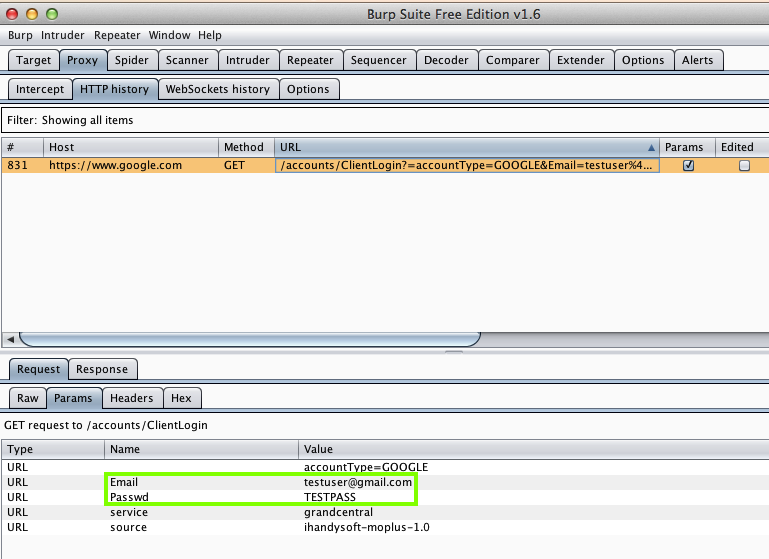This screenshot has width=769, height=559.
Task: Select request number 831 cell
Action: 23,165
